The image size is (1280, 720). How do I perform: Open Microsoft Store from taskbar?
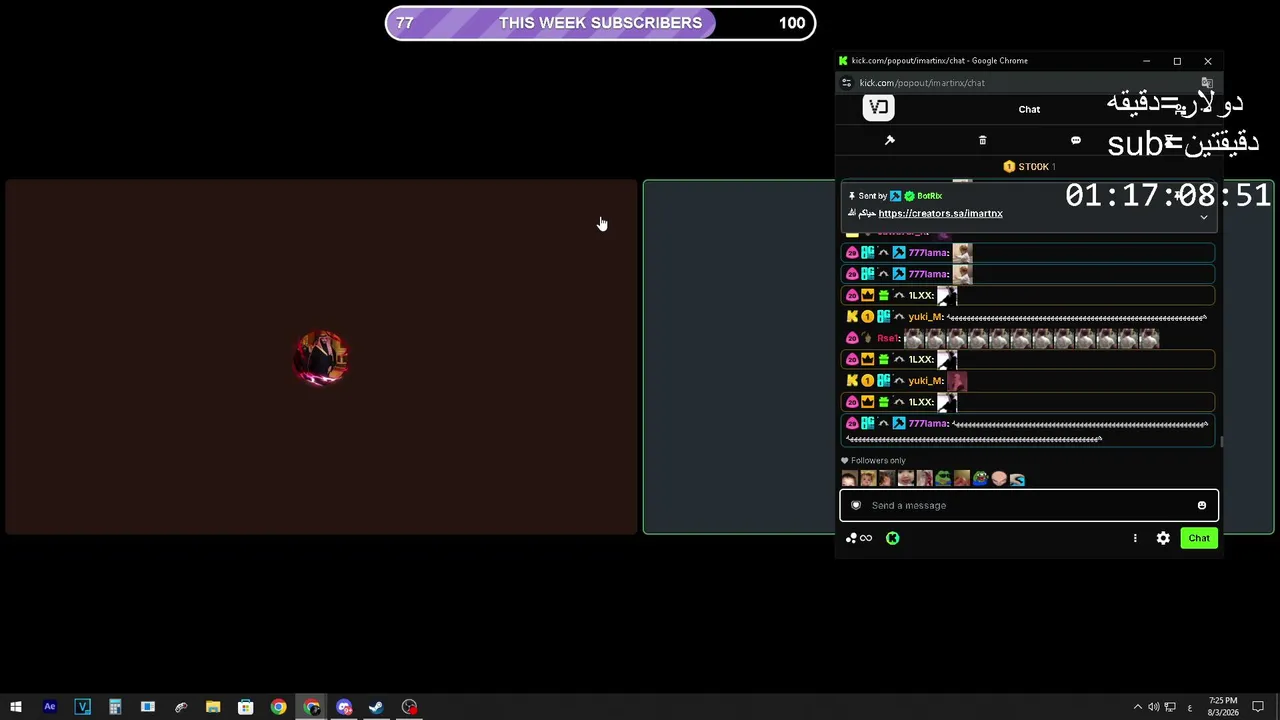245,707
